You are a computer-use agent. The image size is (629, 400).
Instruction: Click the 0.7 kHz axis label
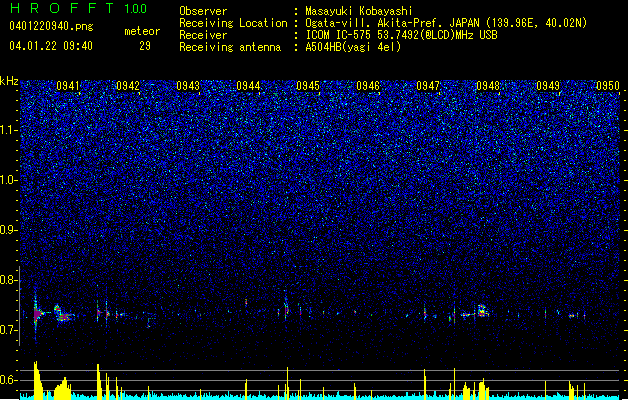[x=9, y=330]
